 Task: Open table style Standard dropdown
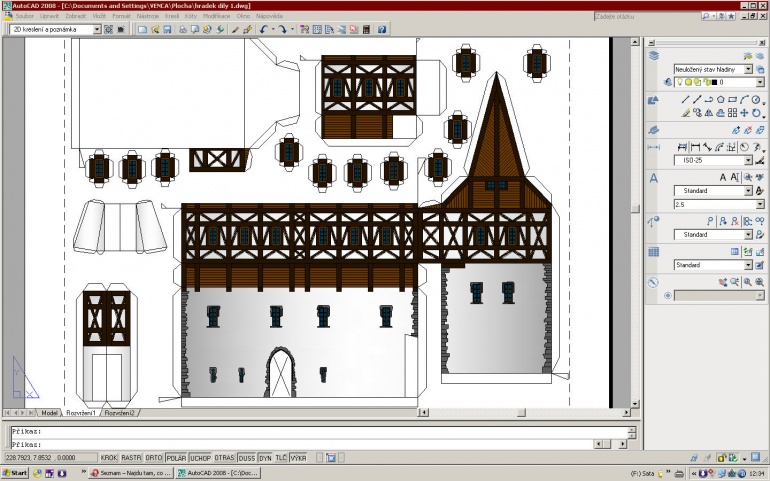coord(748,265)
